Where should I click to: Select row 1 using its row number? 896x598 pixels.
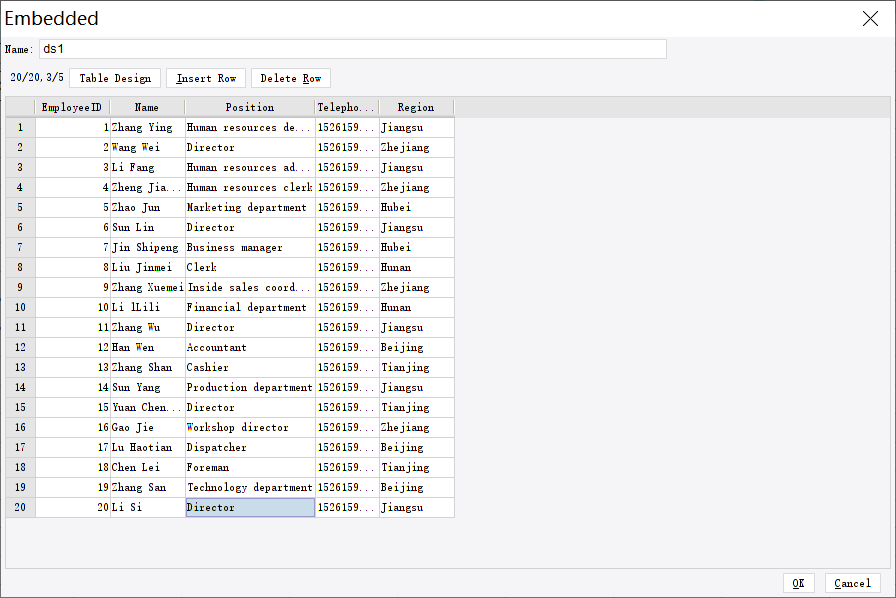(19, 127)
